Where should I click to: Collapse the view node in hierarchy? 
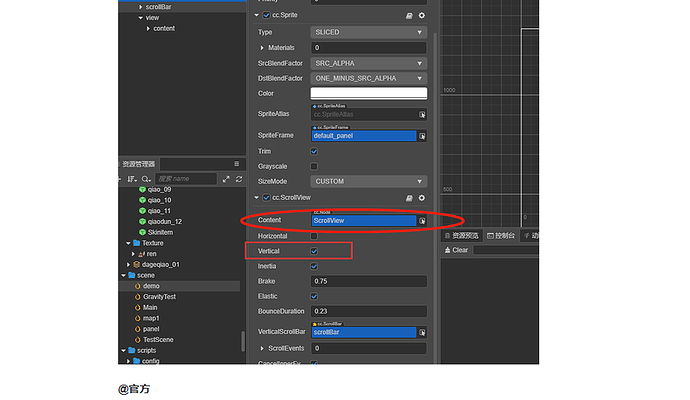click(140, 18)
